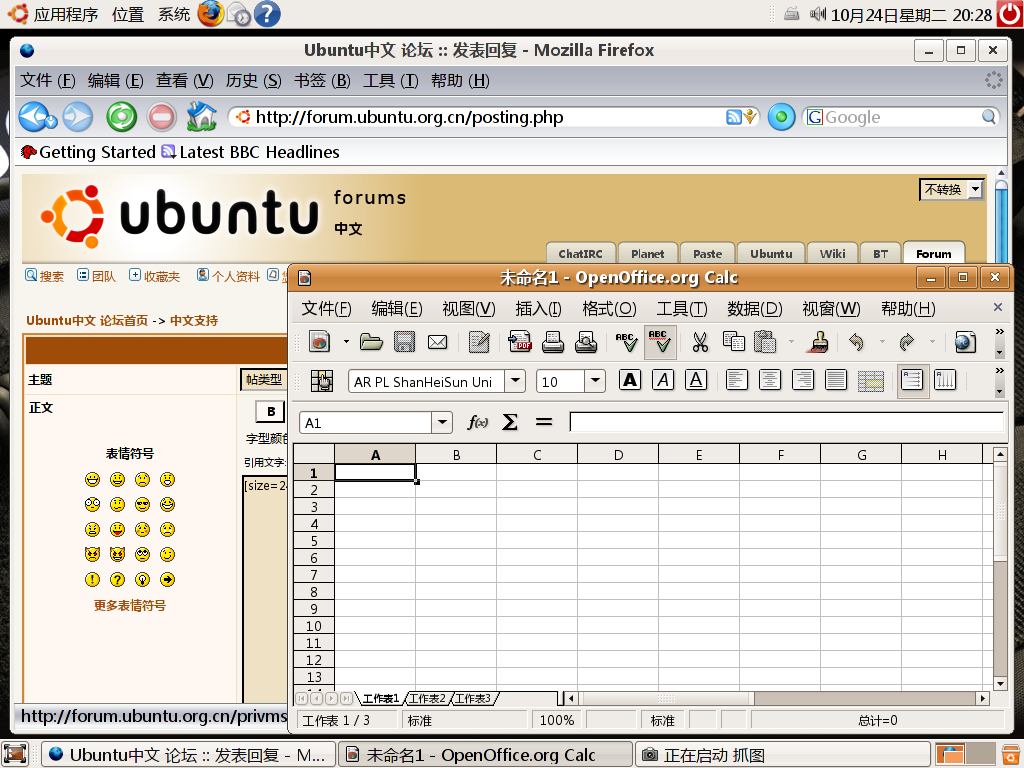Viewport: 1024px width, 768px height.
Task: Open Page Preview in Calc toolbar
Action: tap(586, 342)
